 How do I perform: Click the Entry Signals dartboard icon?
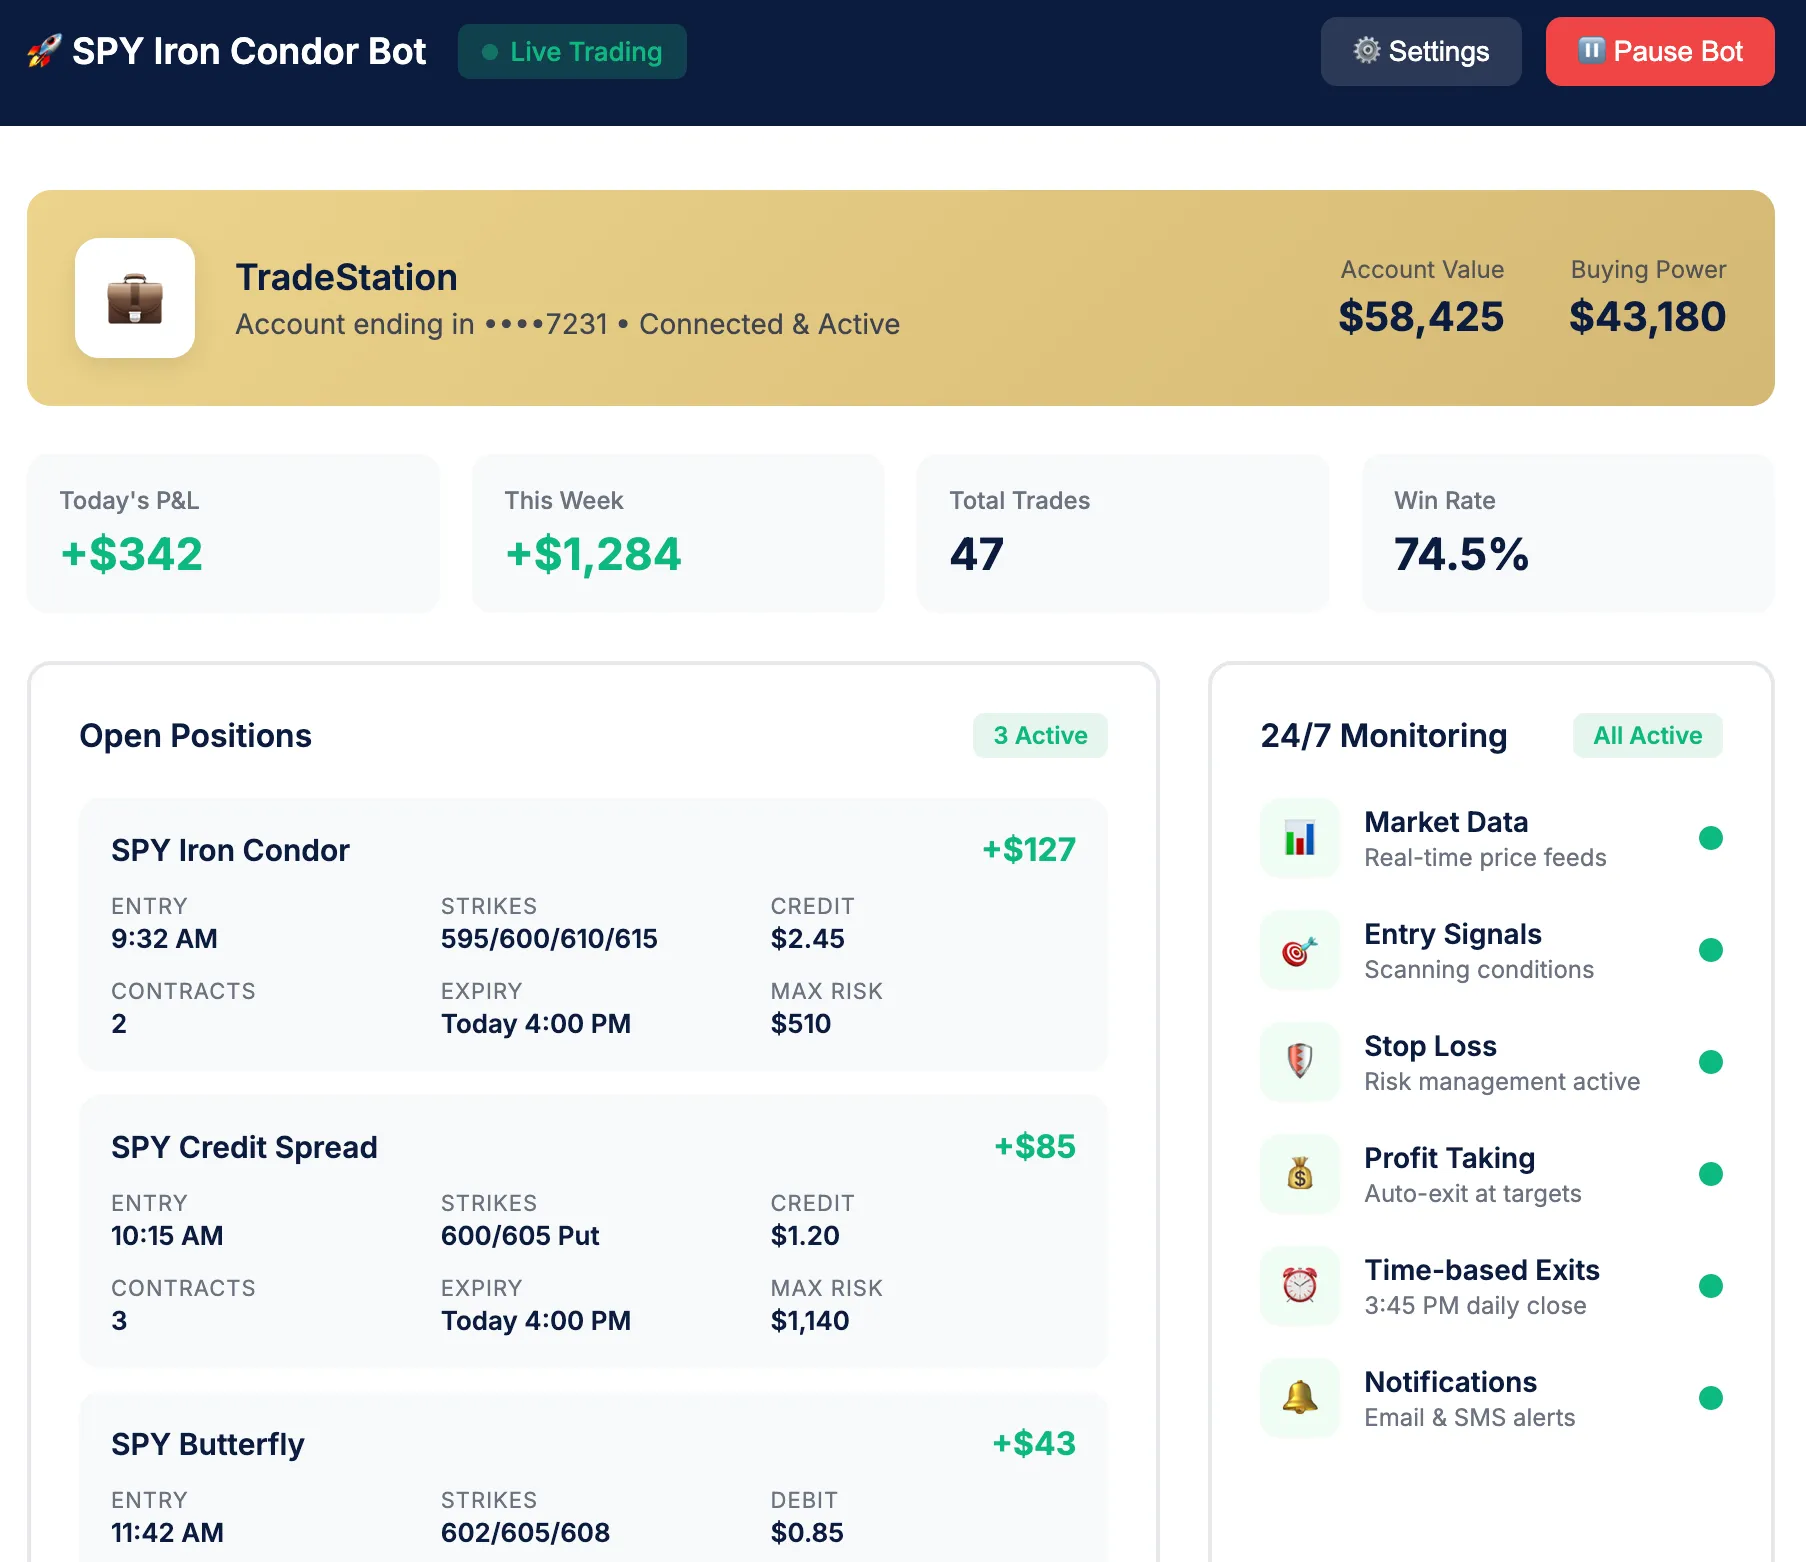point(1299,950)
